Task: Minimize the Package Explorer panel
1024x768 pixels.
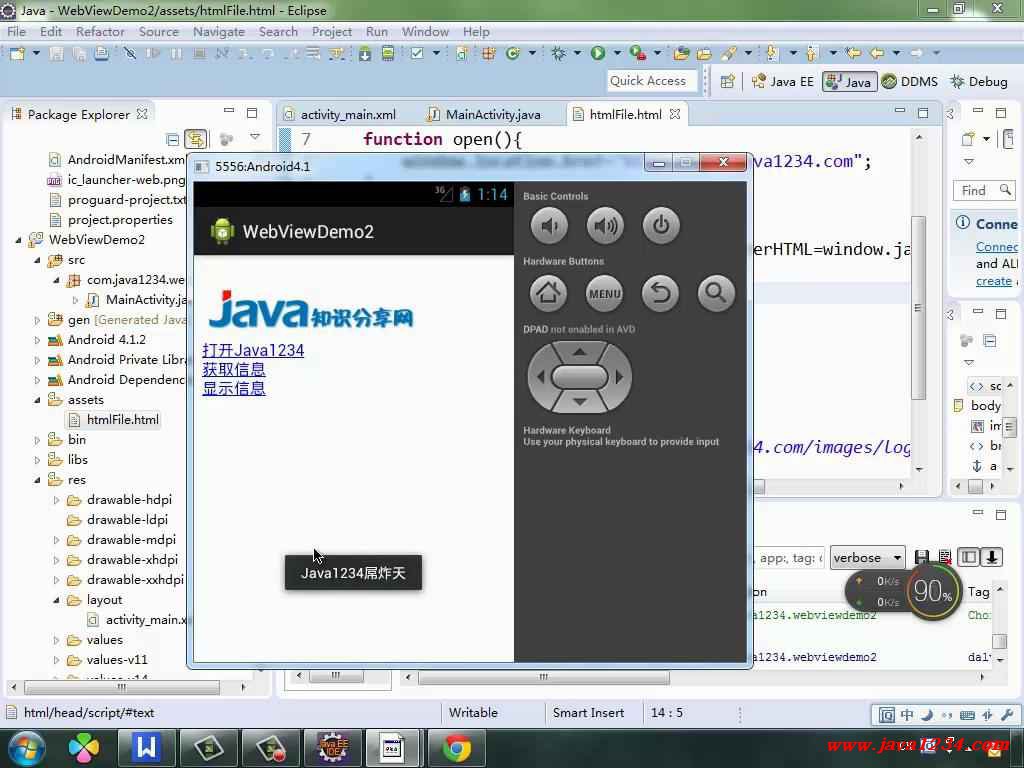Action: tap(229, 112)
